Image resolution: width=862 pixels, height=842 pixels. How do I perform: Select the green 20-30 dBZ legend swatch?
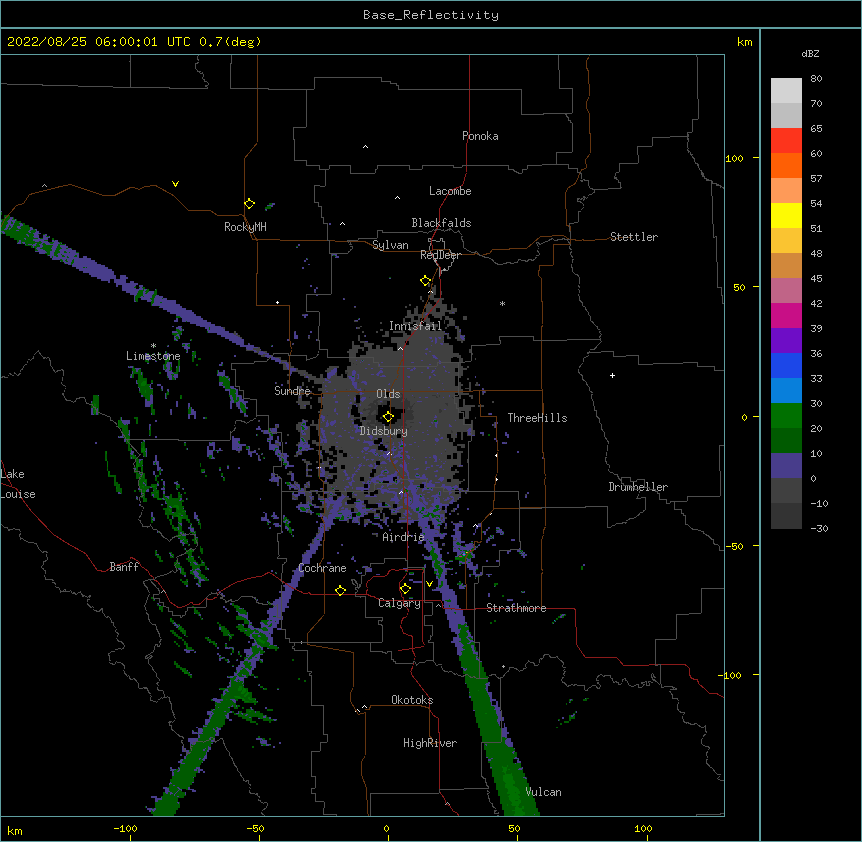pos(786,416)
